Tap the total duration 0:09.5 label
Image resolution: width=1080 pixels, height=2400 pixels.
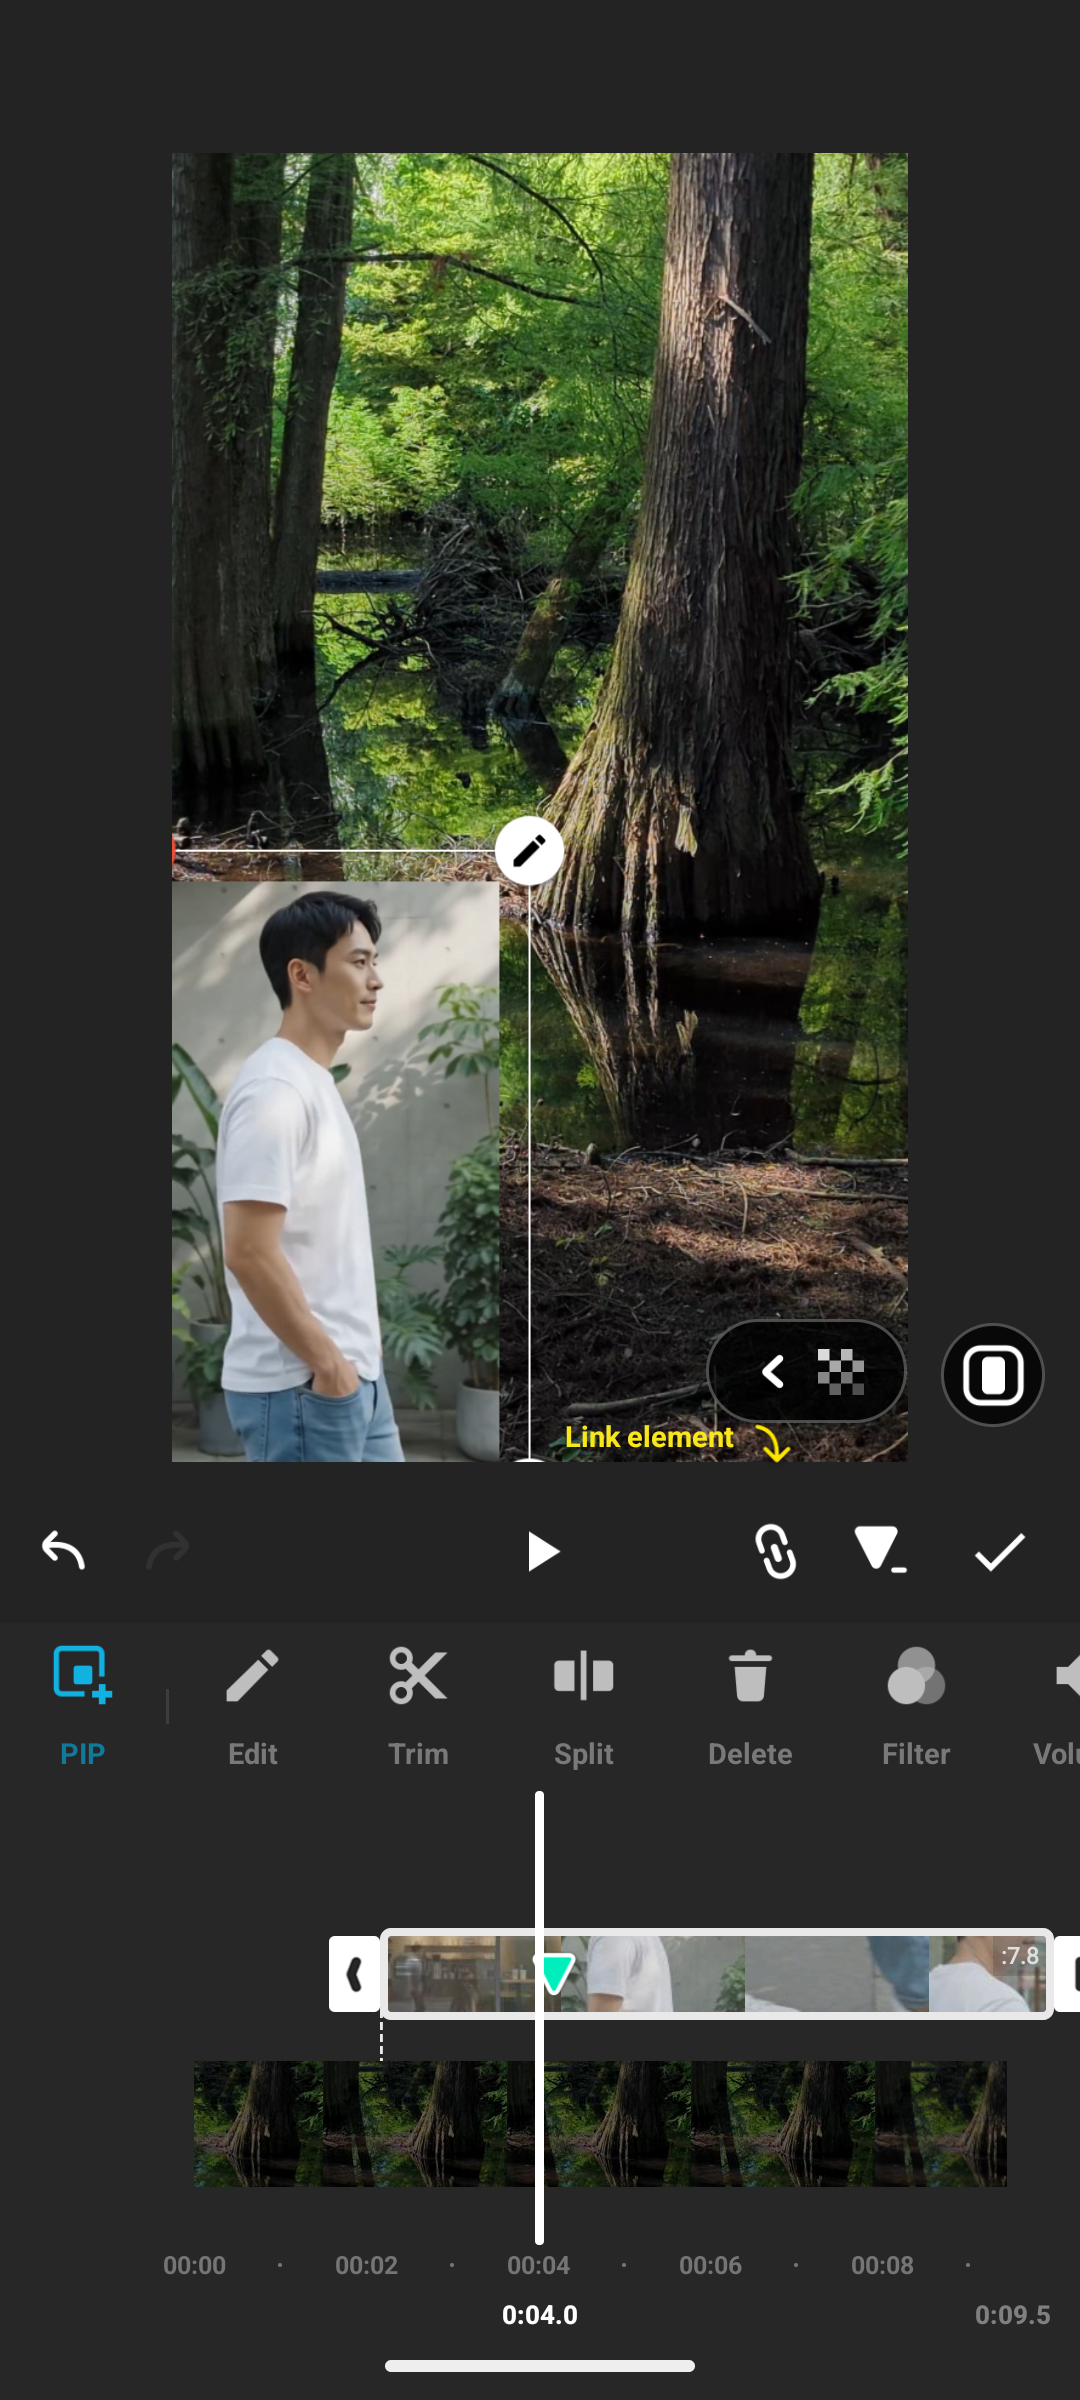pos(1012,2315)
